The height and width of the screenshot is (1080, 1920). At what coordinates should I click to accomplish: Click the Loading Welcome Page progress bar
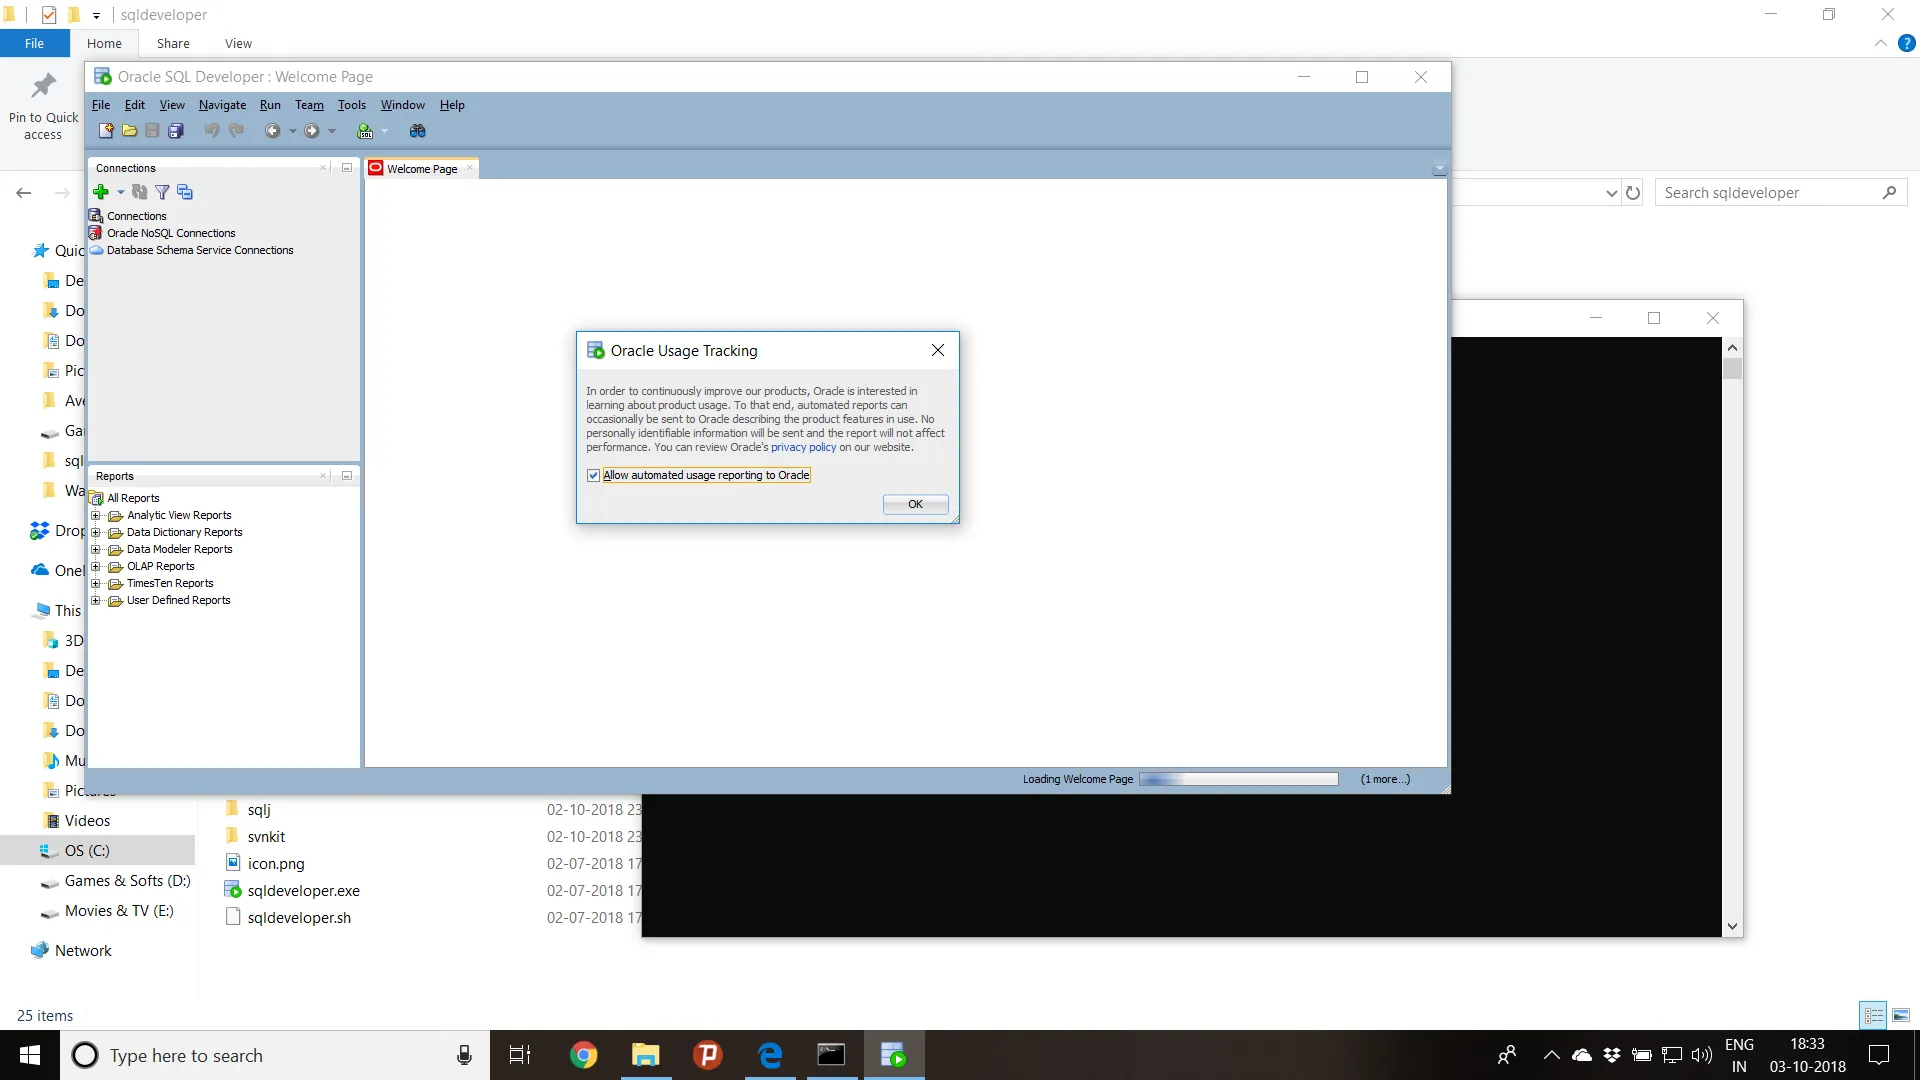[x=1238, y=779]
